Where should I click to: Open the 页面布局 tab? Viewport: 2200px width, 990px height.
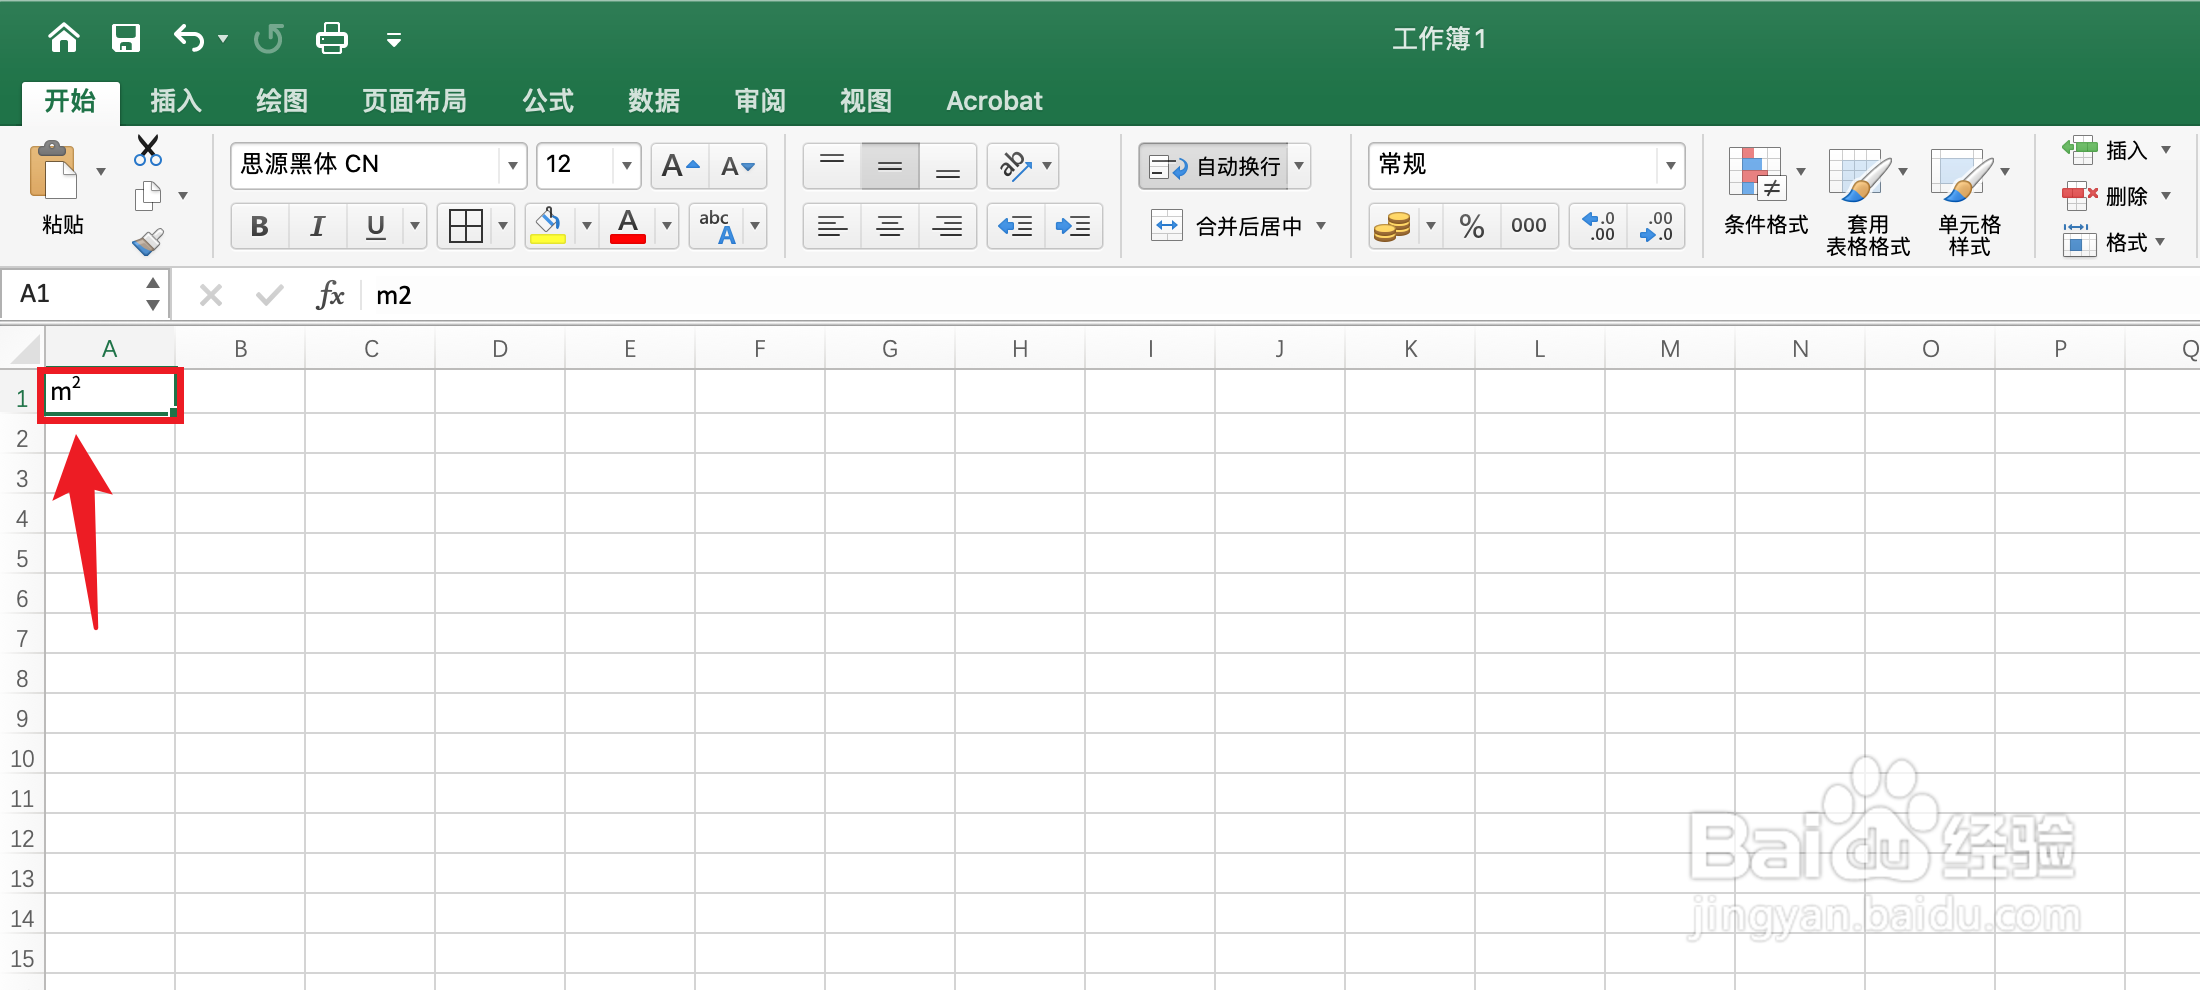[x=415, y=101]
